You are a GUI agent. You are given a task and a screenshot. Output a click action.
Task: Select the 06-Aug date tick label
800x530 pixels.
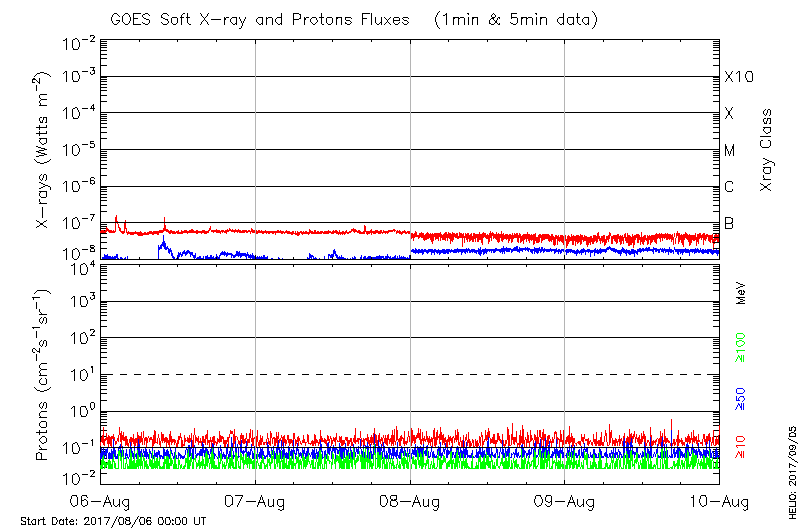[x=101, y=500]
